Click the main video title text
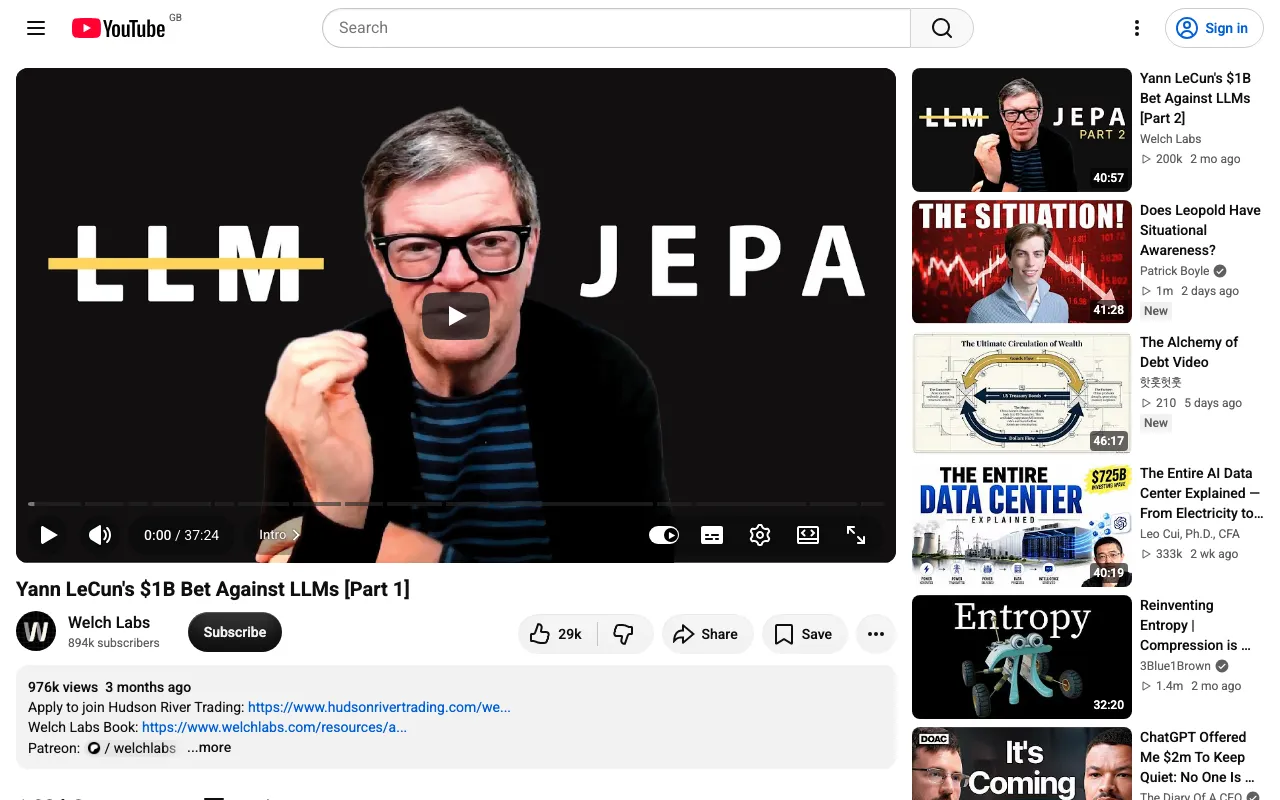 point(213,589)
